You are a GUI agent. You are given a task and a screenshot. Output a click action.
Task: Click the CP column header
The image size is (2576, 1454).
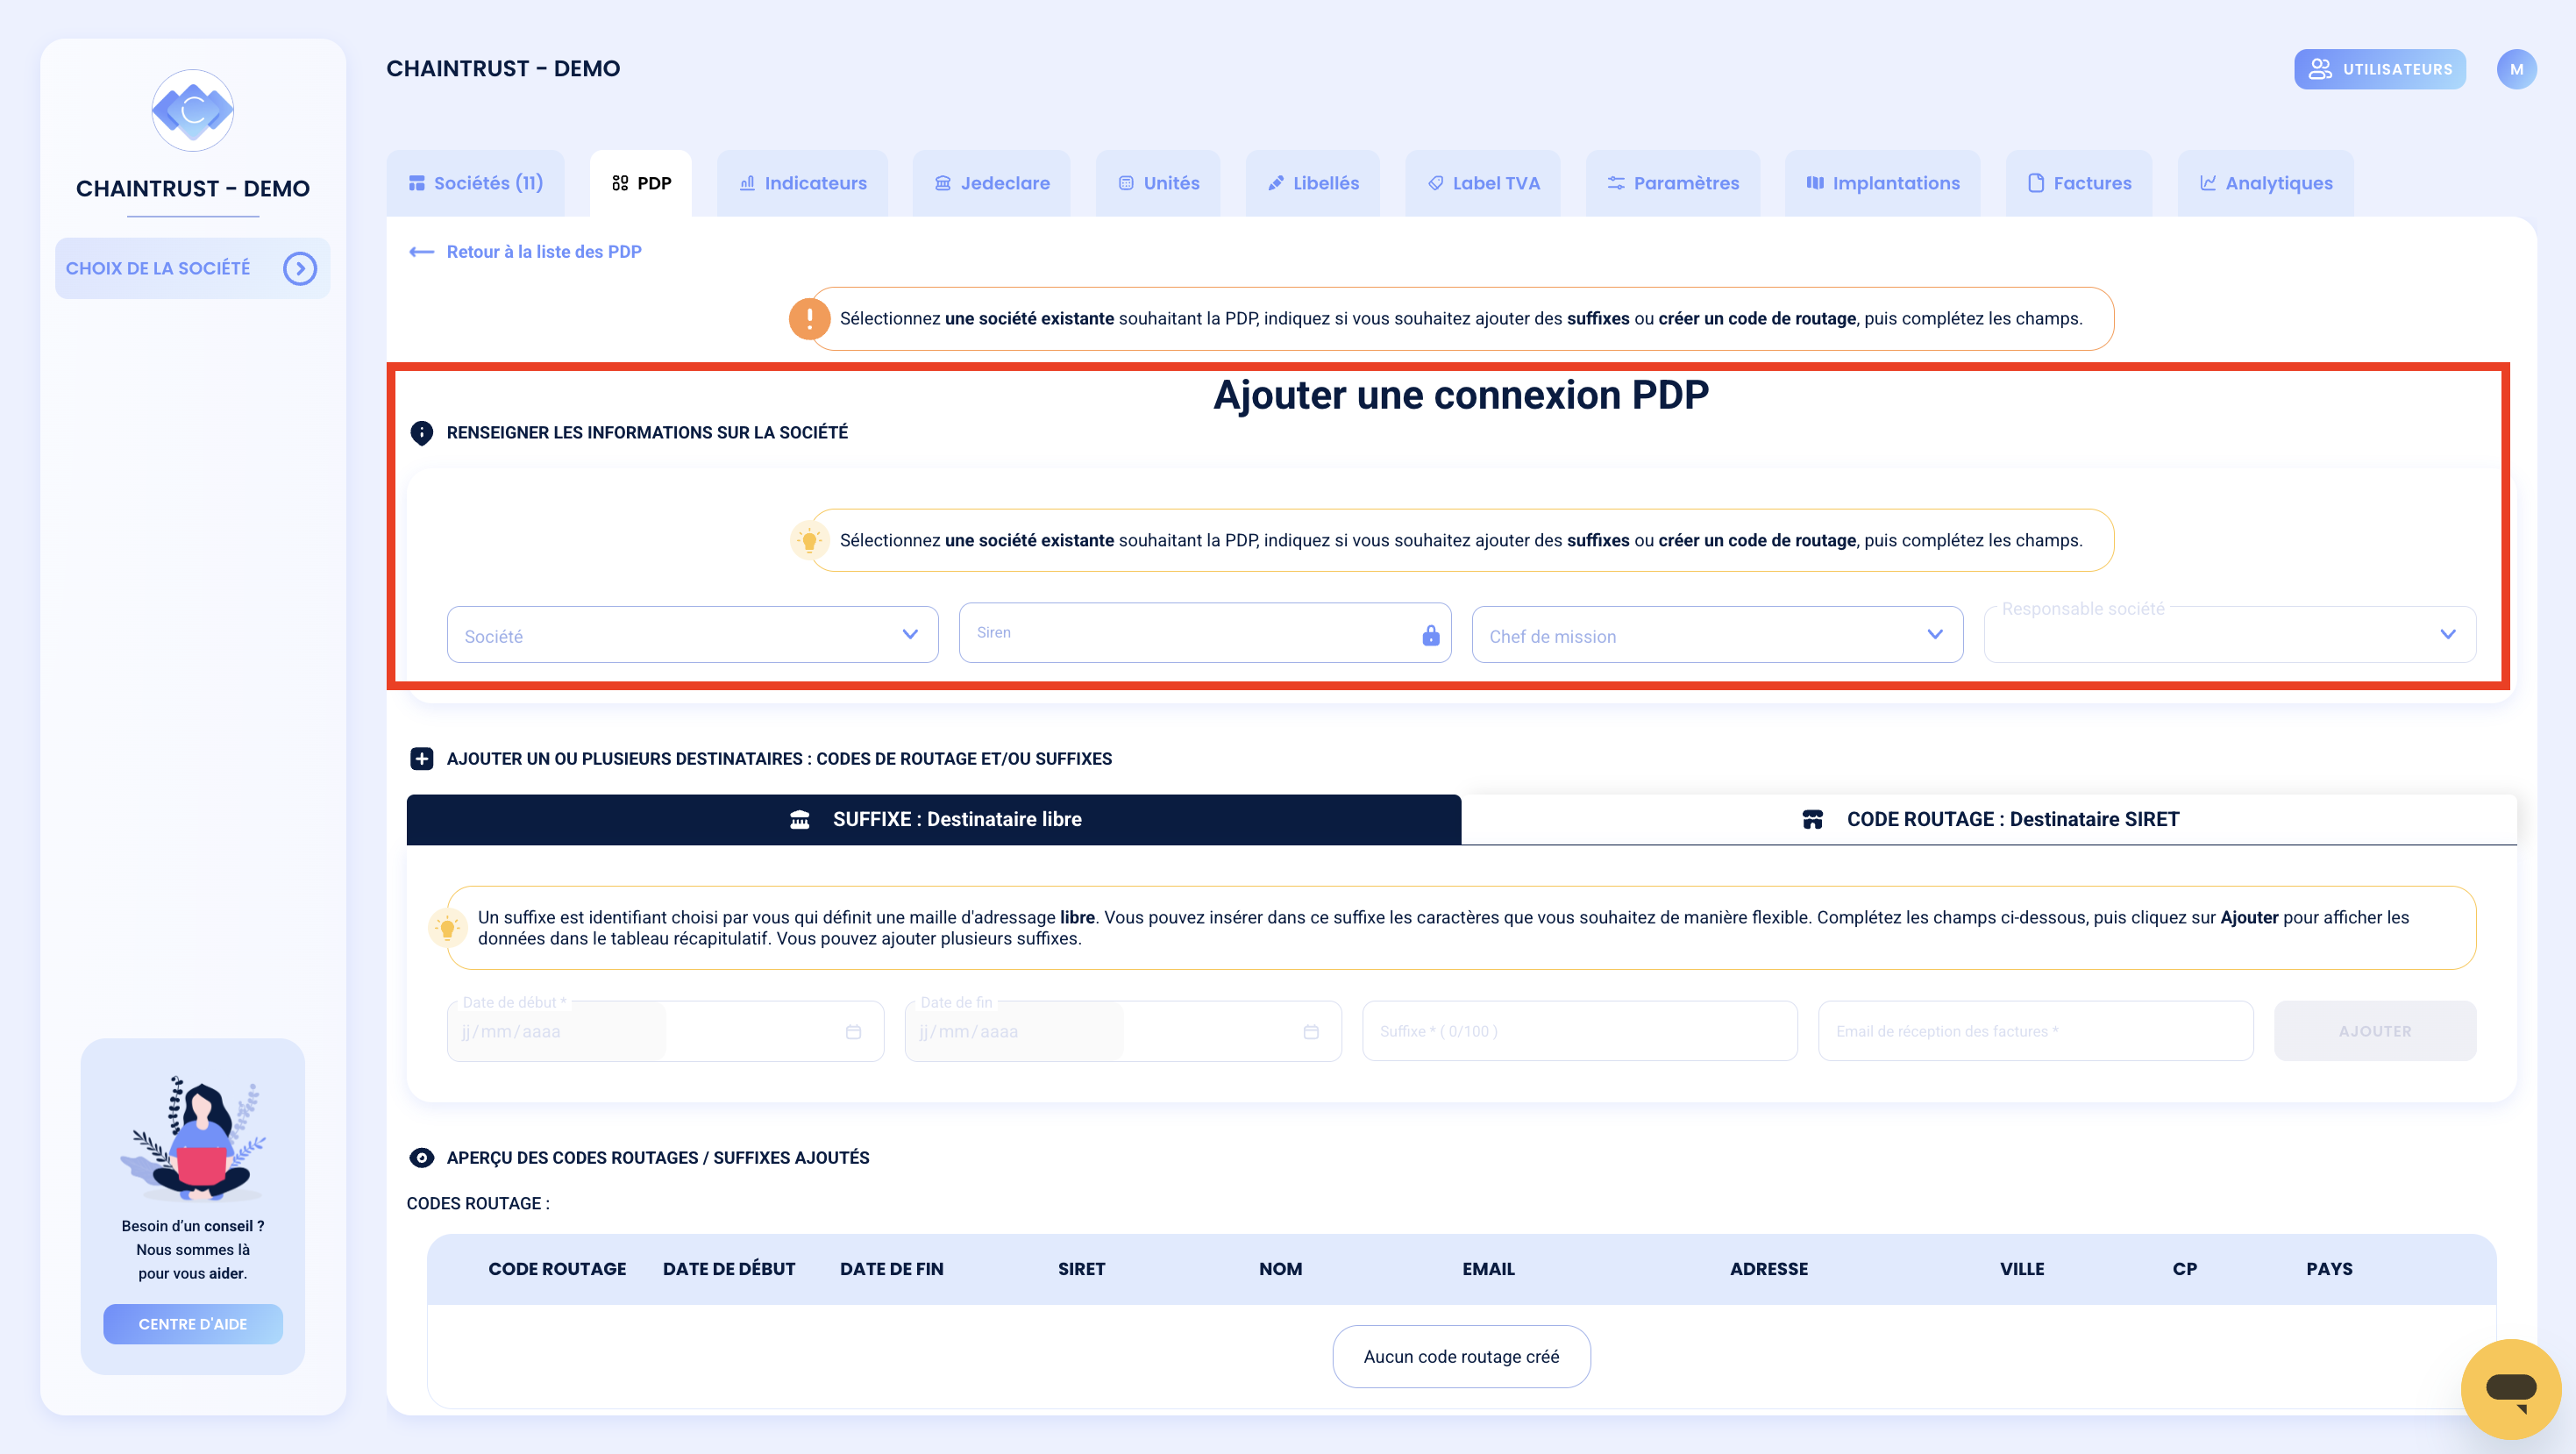[2185, 1269]
